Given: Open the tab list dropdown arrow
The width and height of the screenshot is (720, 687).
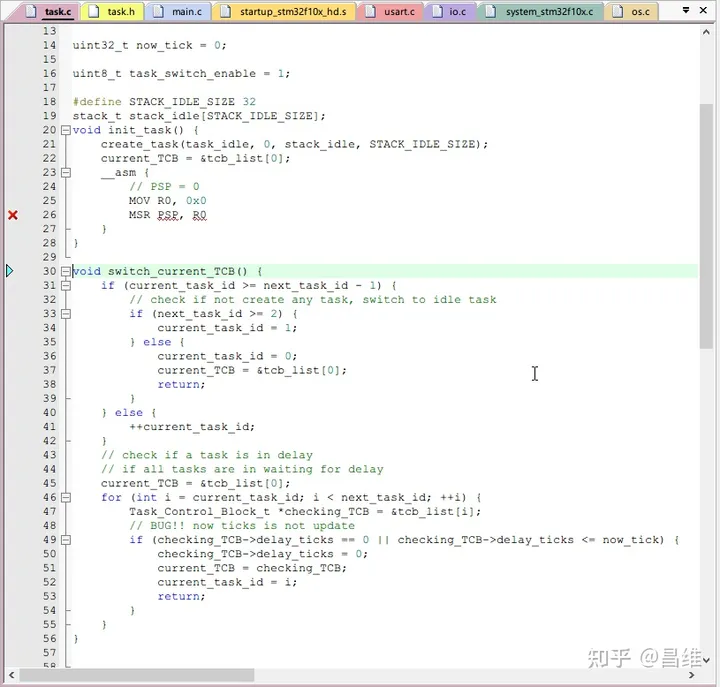Looking at the screenshot, I should click(x=686, y=10).
